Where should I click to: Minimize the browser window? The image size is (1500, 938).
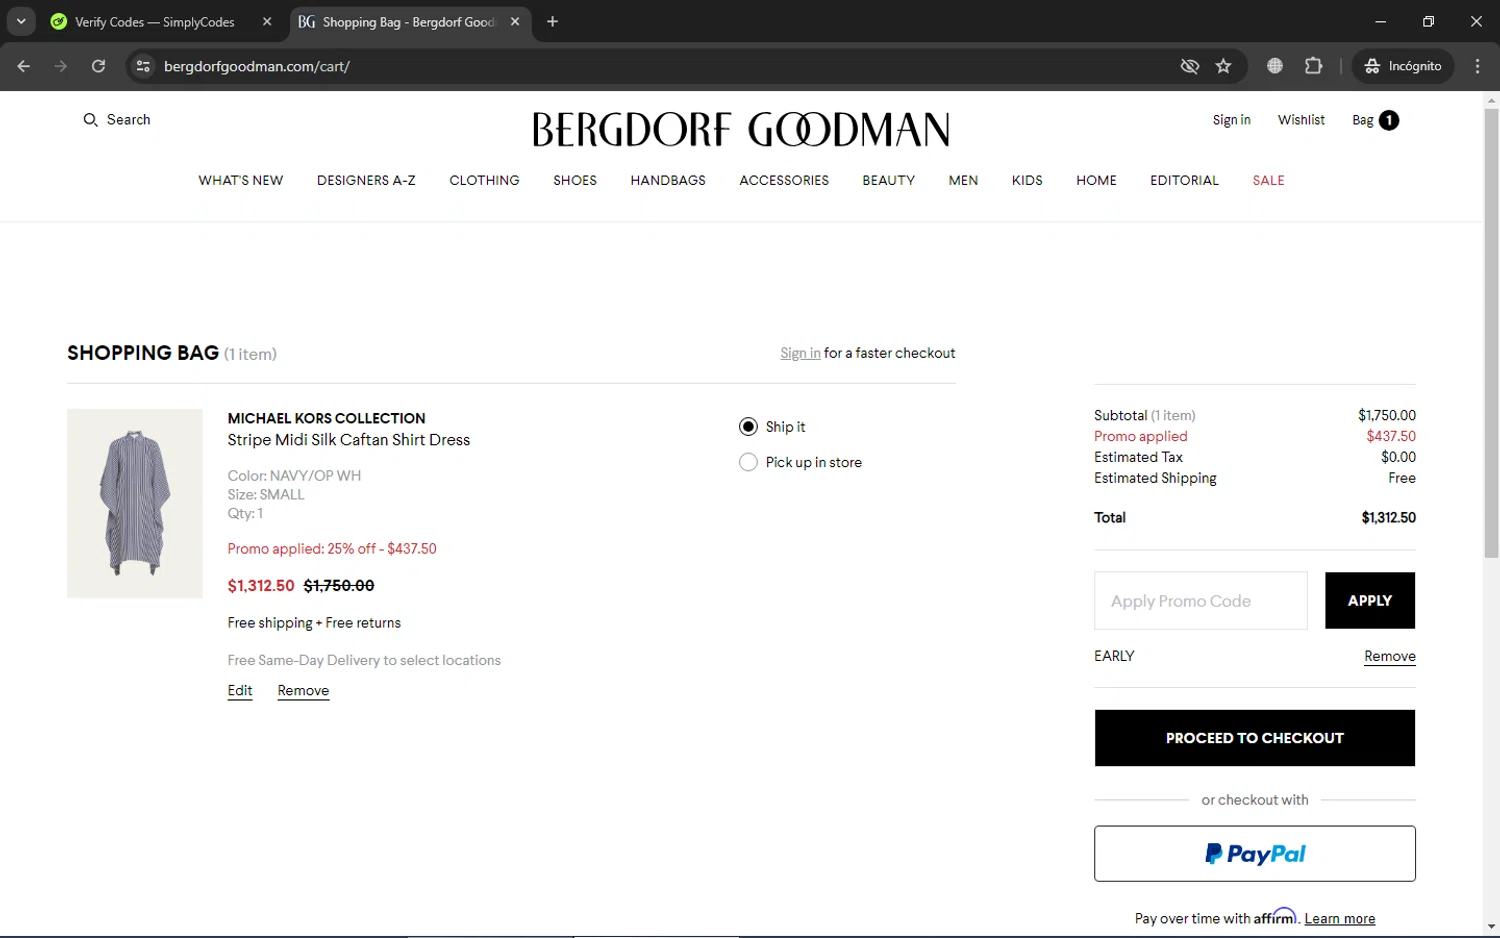(1380, 21)
